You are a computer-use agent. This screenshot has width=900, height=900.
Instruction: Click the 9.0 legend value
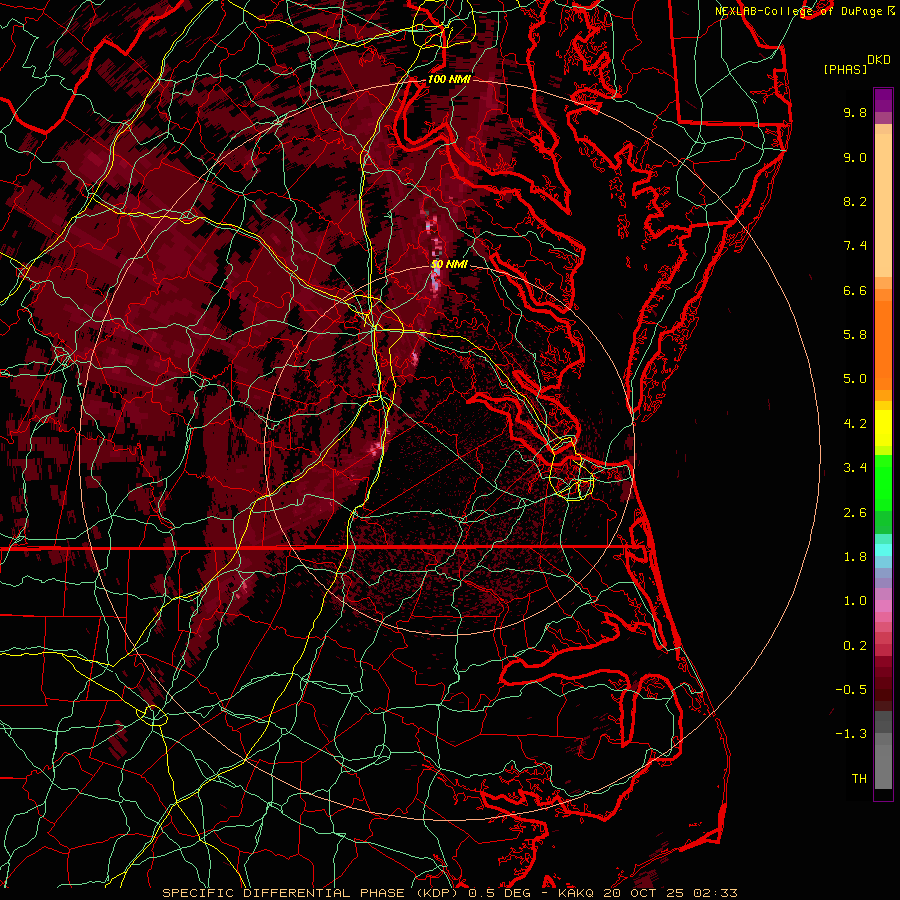855,157
